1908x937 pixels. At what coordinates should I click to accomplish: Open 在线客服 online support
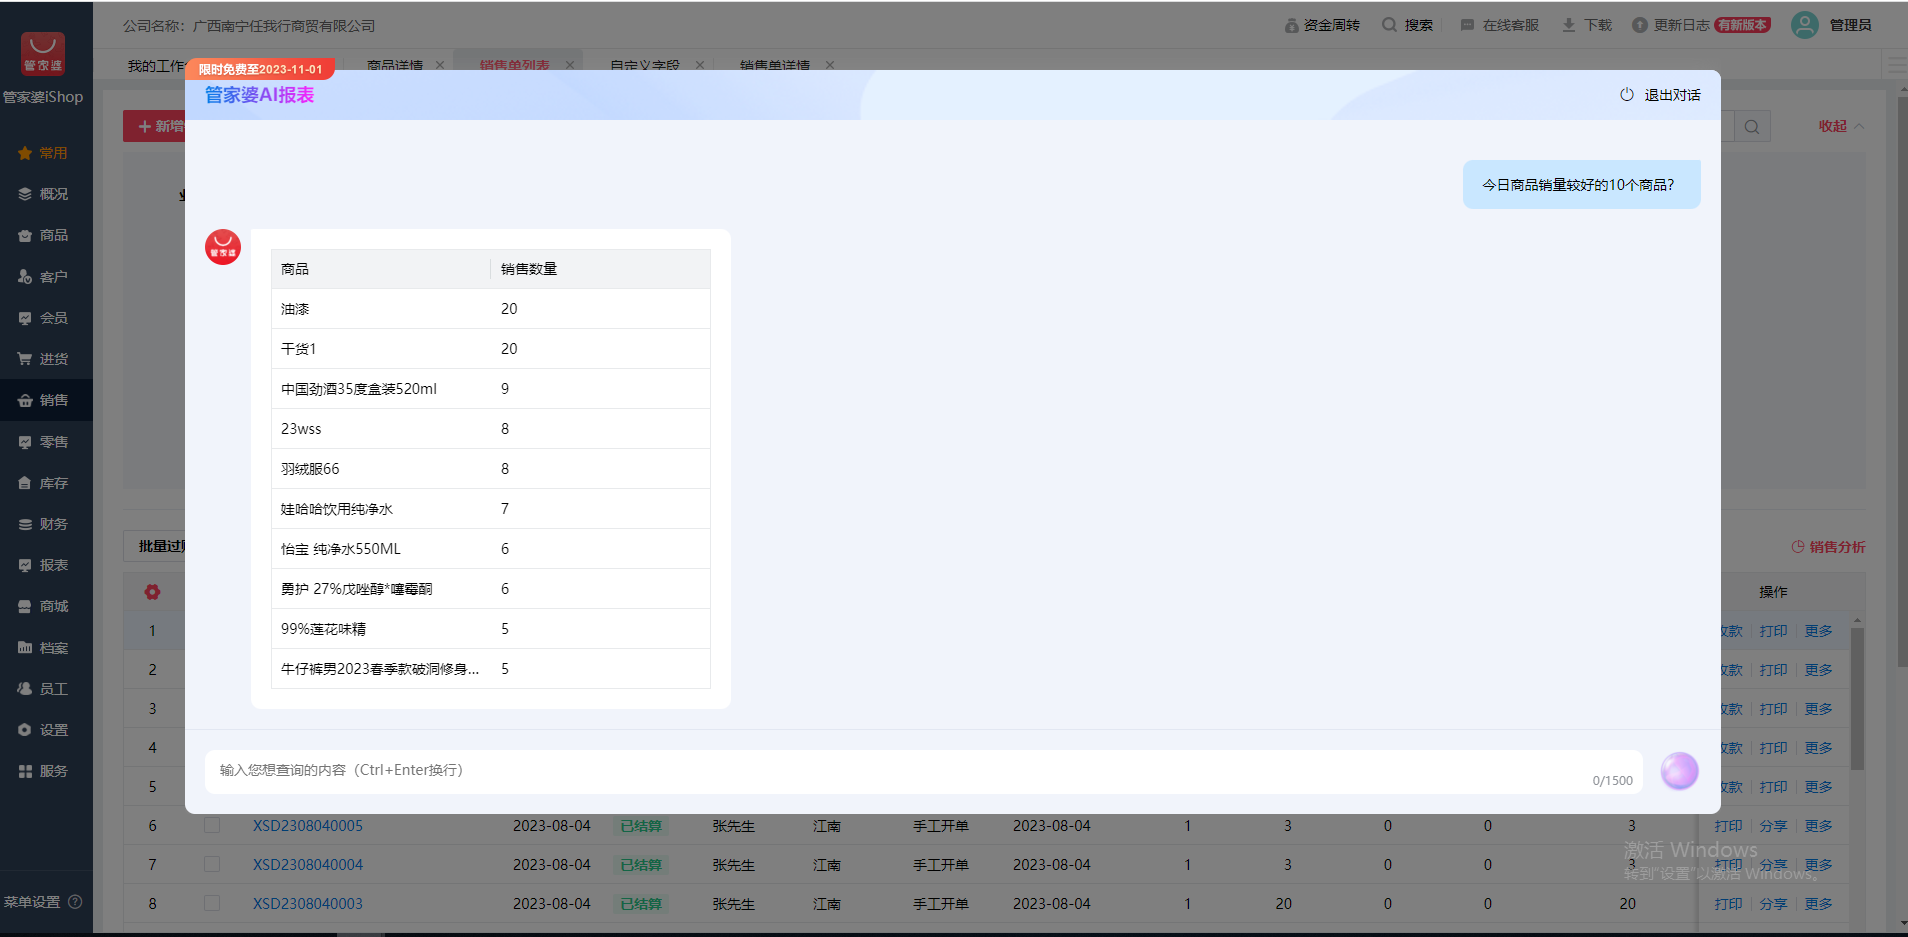(1500, 25)
